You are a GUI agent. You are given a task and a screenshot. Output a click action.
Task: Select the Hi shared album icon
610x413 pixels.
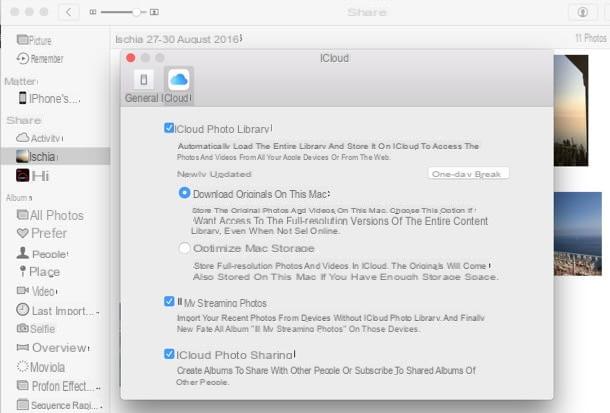coord(23,175)
